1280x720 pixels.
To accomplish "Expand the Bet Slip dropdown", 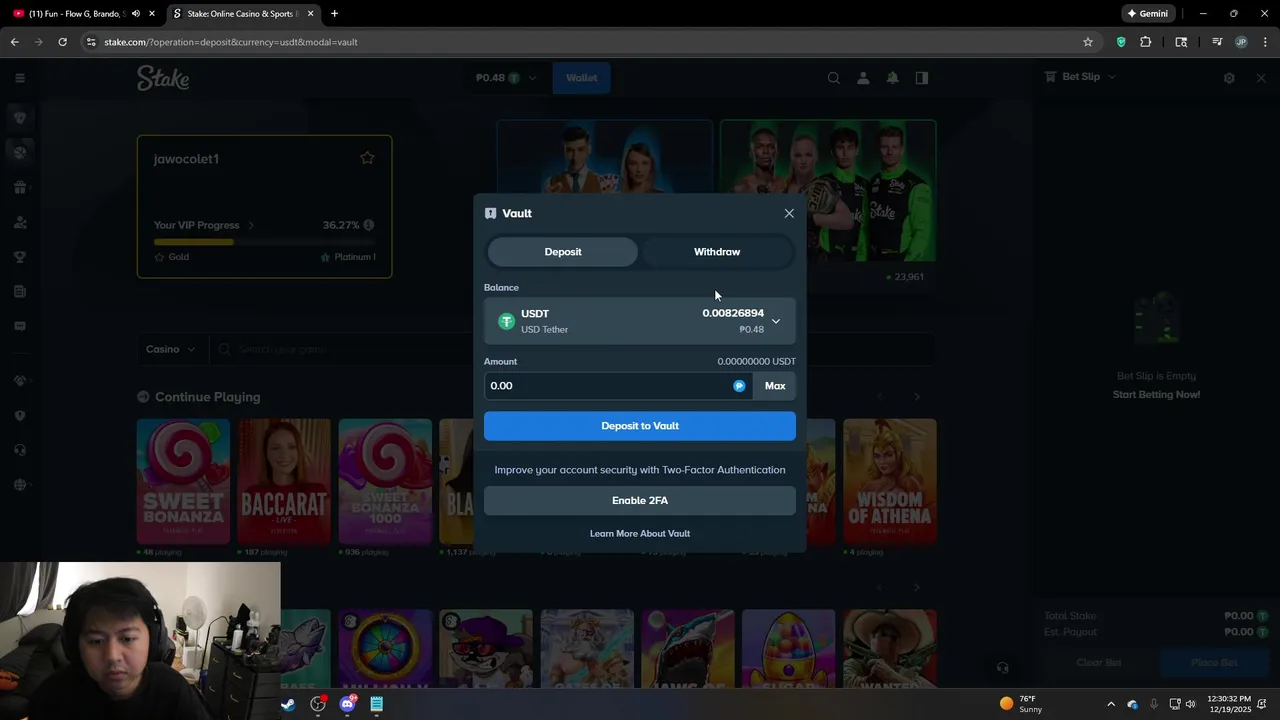I will coord(1080,77).
